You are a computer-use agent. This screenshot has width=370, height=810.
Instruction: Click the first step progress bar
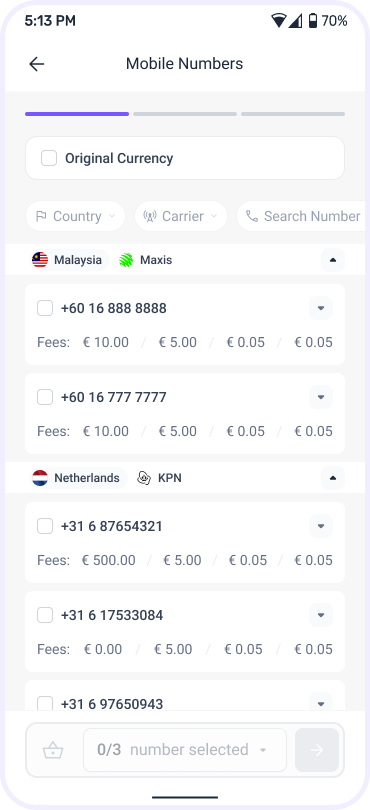77,114
